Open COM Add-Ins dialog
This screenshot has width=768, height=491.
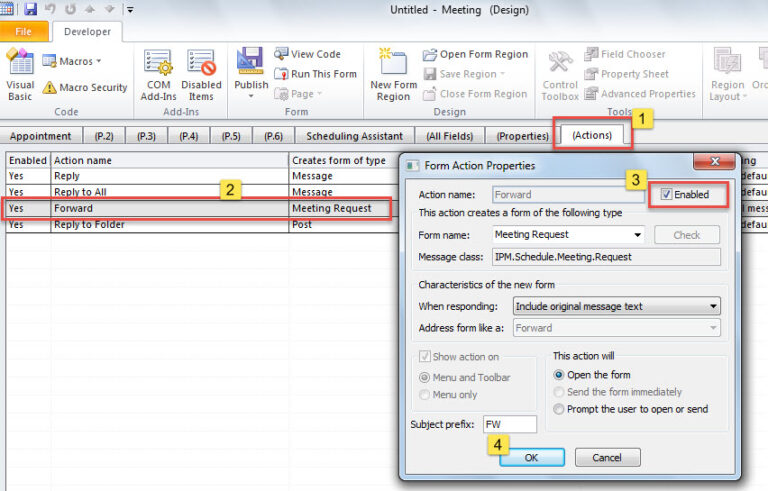point(158,75)
